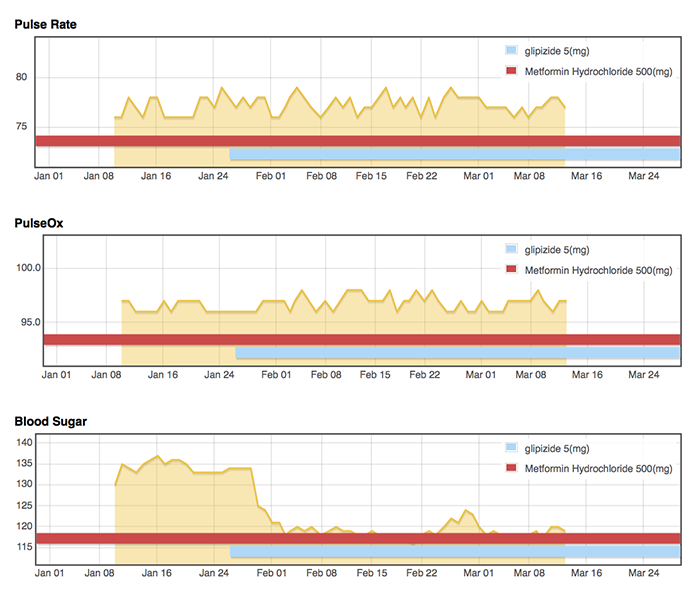Click the Jan 16 date label under Blood Sugar chart

click(x=156, y=574)
